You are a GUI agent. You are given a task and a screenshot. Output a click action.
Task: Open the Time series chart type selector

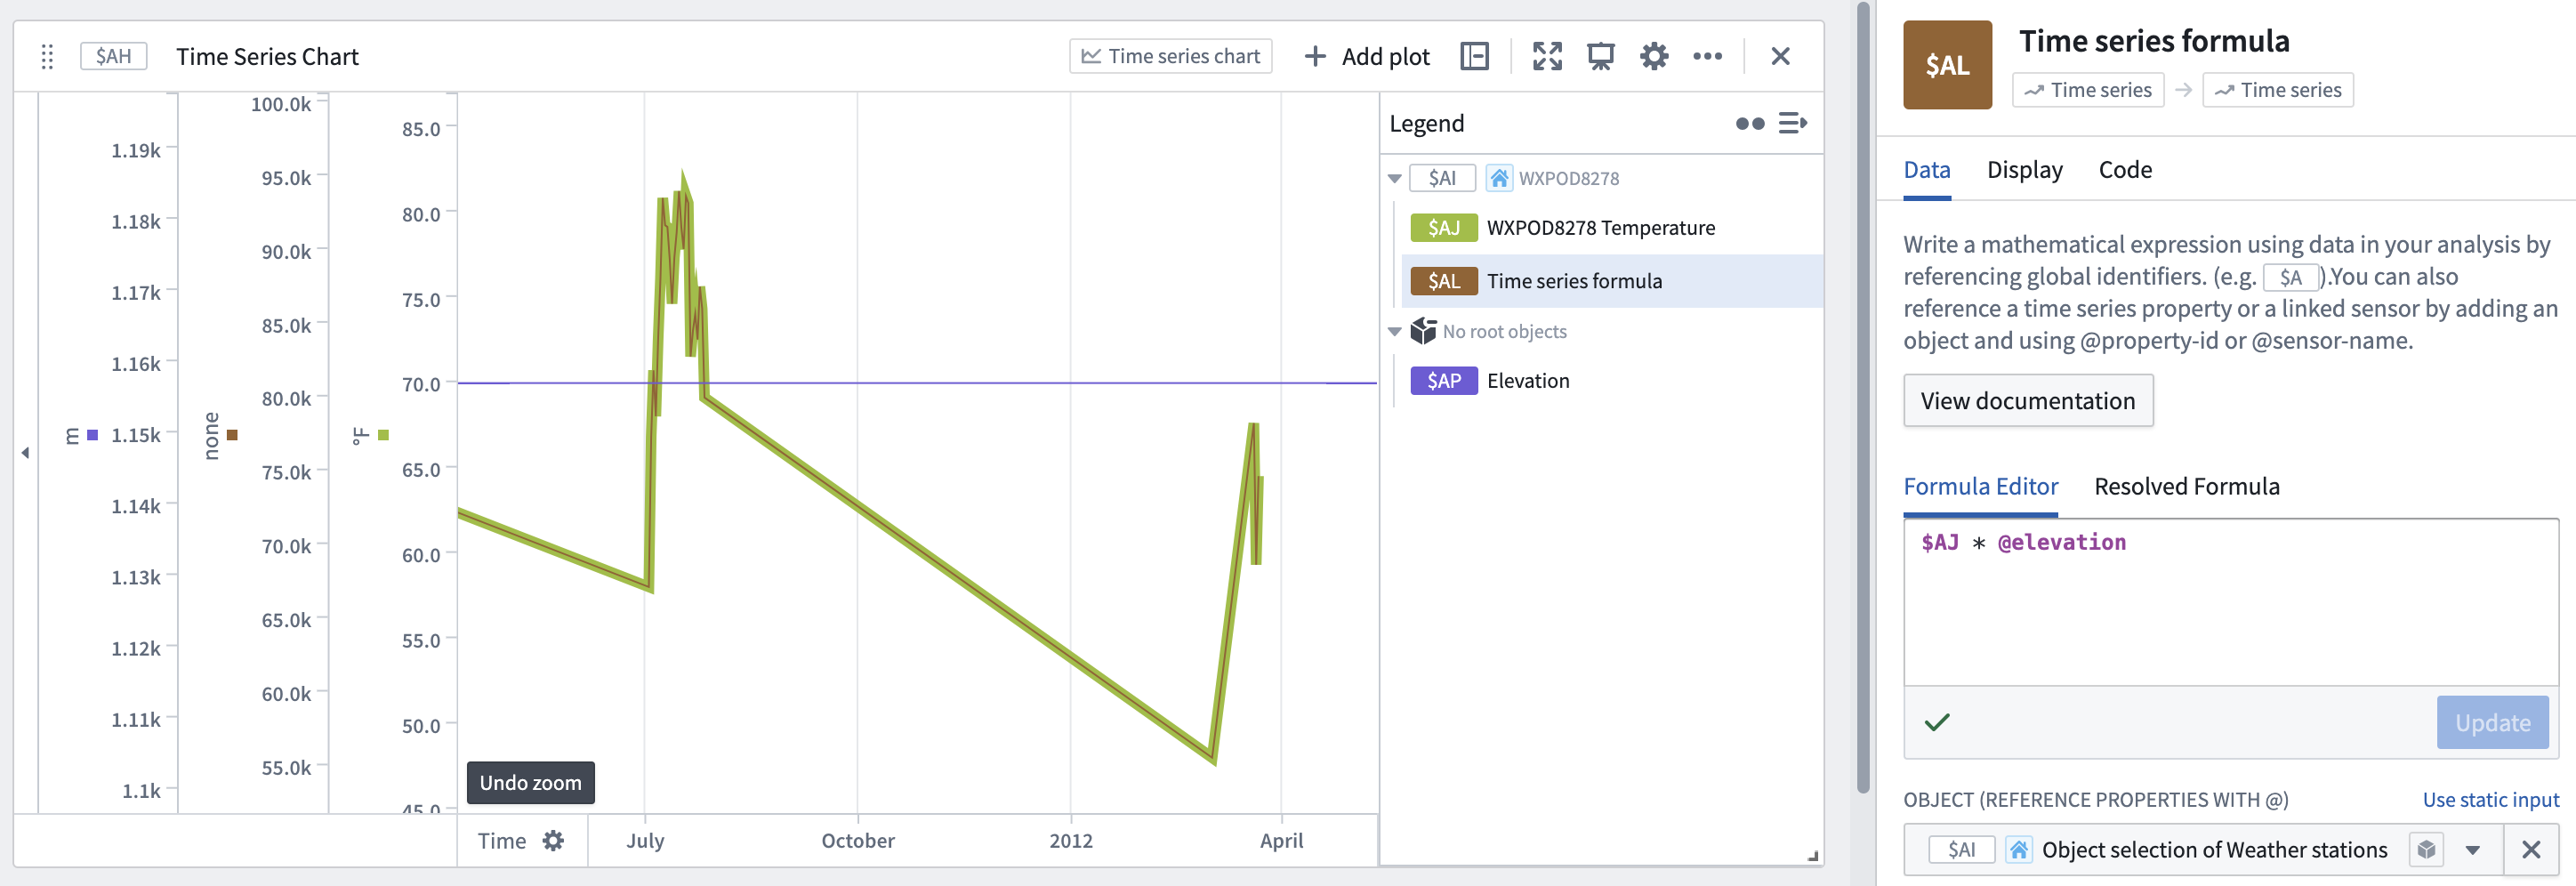tap(1170, 56)
